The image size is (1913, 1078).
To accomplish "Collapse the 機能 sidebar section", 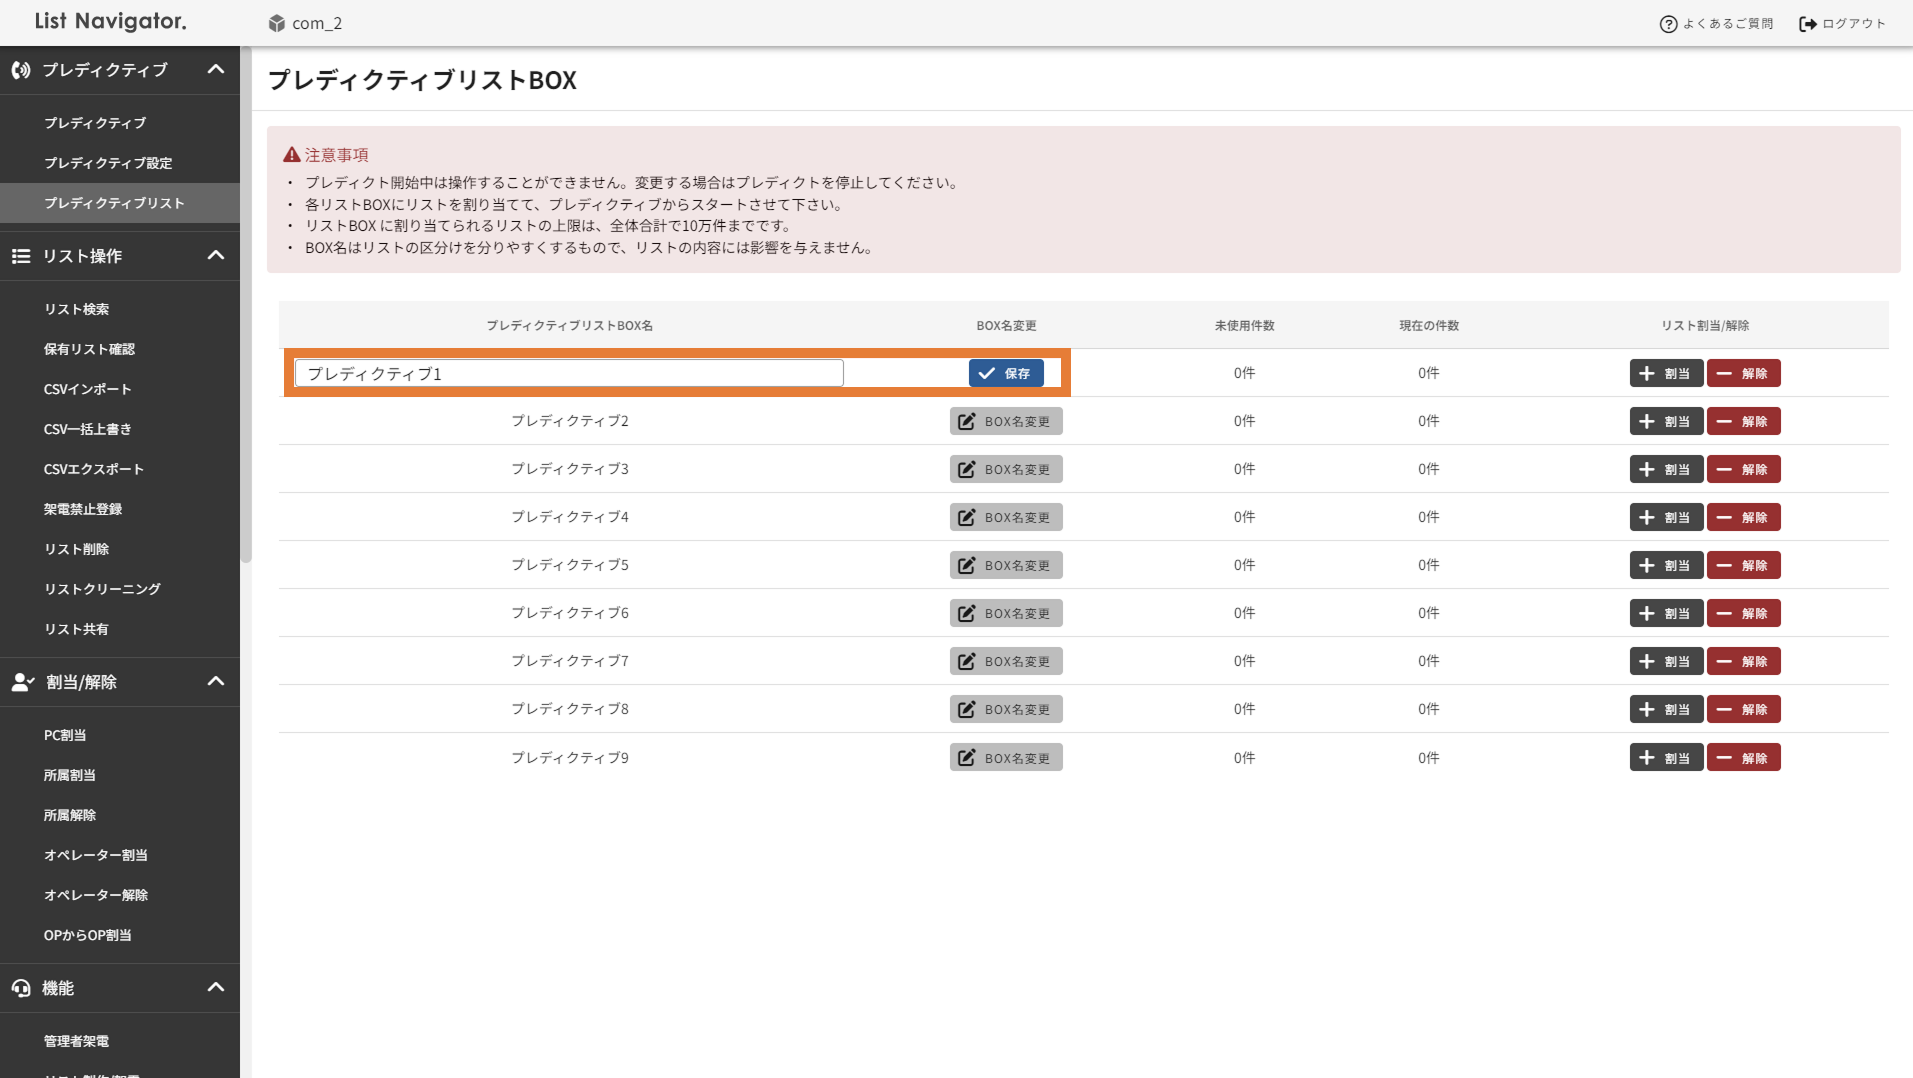I will [215, 988].
